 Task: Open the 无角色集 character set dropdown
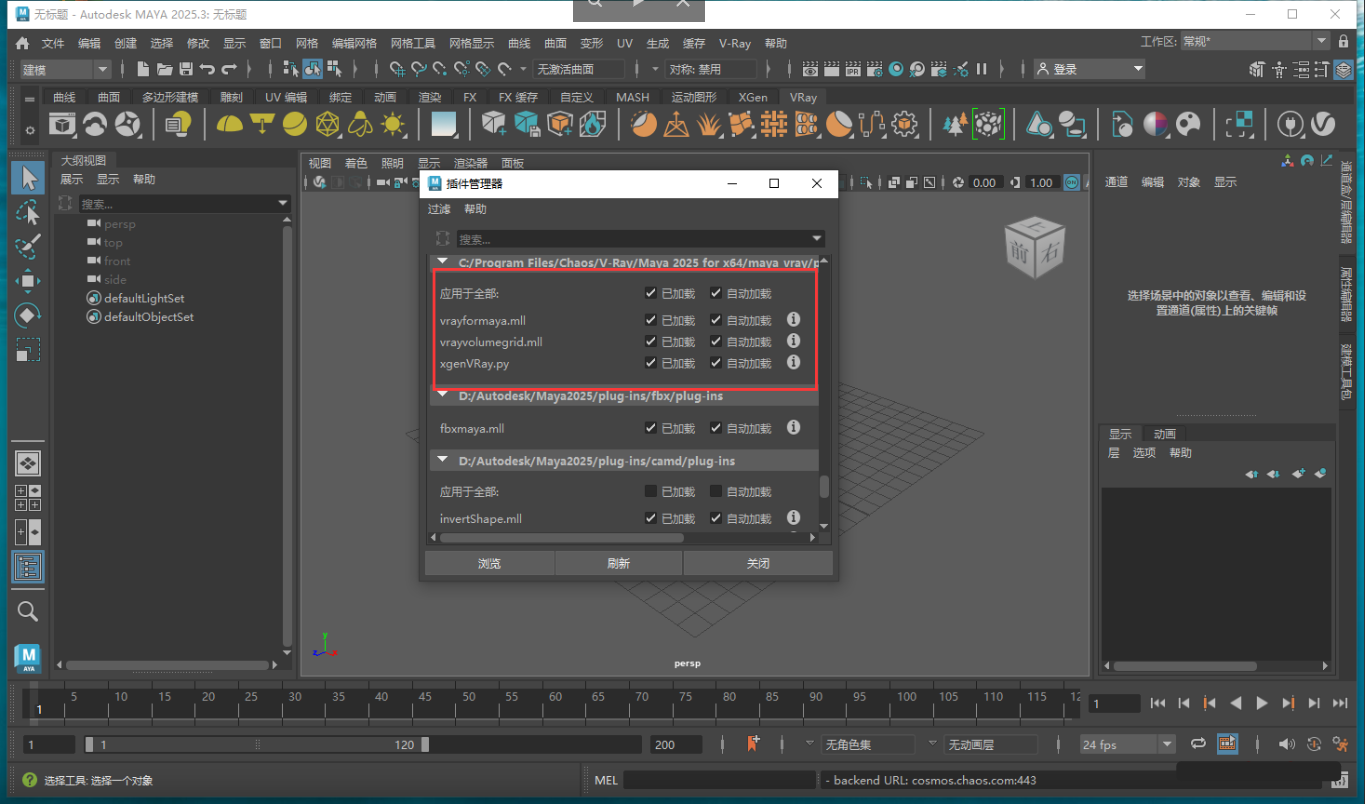(x=867, y=745)
